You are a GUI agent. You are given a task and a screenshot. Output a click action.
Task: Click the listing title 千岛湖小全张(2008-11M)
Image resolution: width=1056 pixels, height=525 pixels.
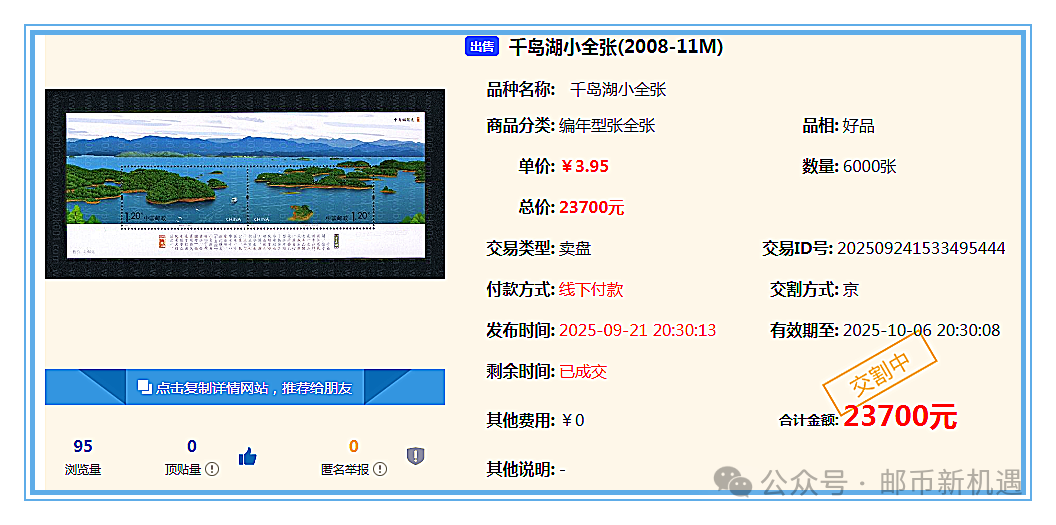click(615, 46)
